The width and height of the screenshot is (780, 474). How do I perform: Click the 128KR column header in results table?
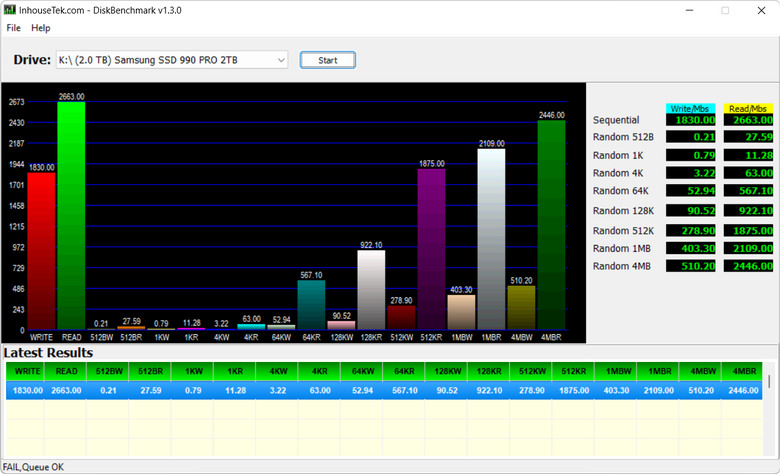[x=489, y=371]
